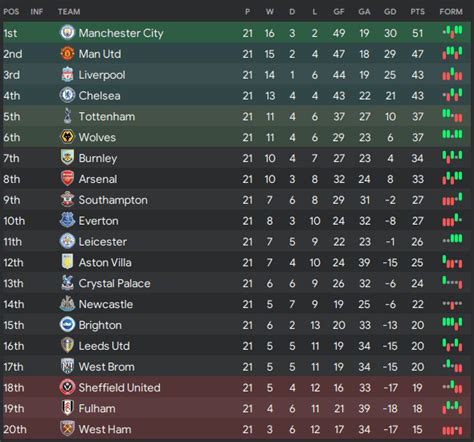Click Fulham's form guide bars

pyautogui.click(x=452, y=407)
